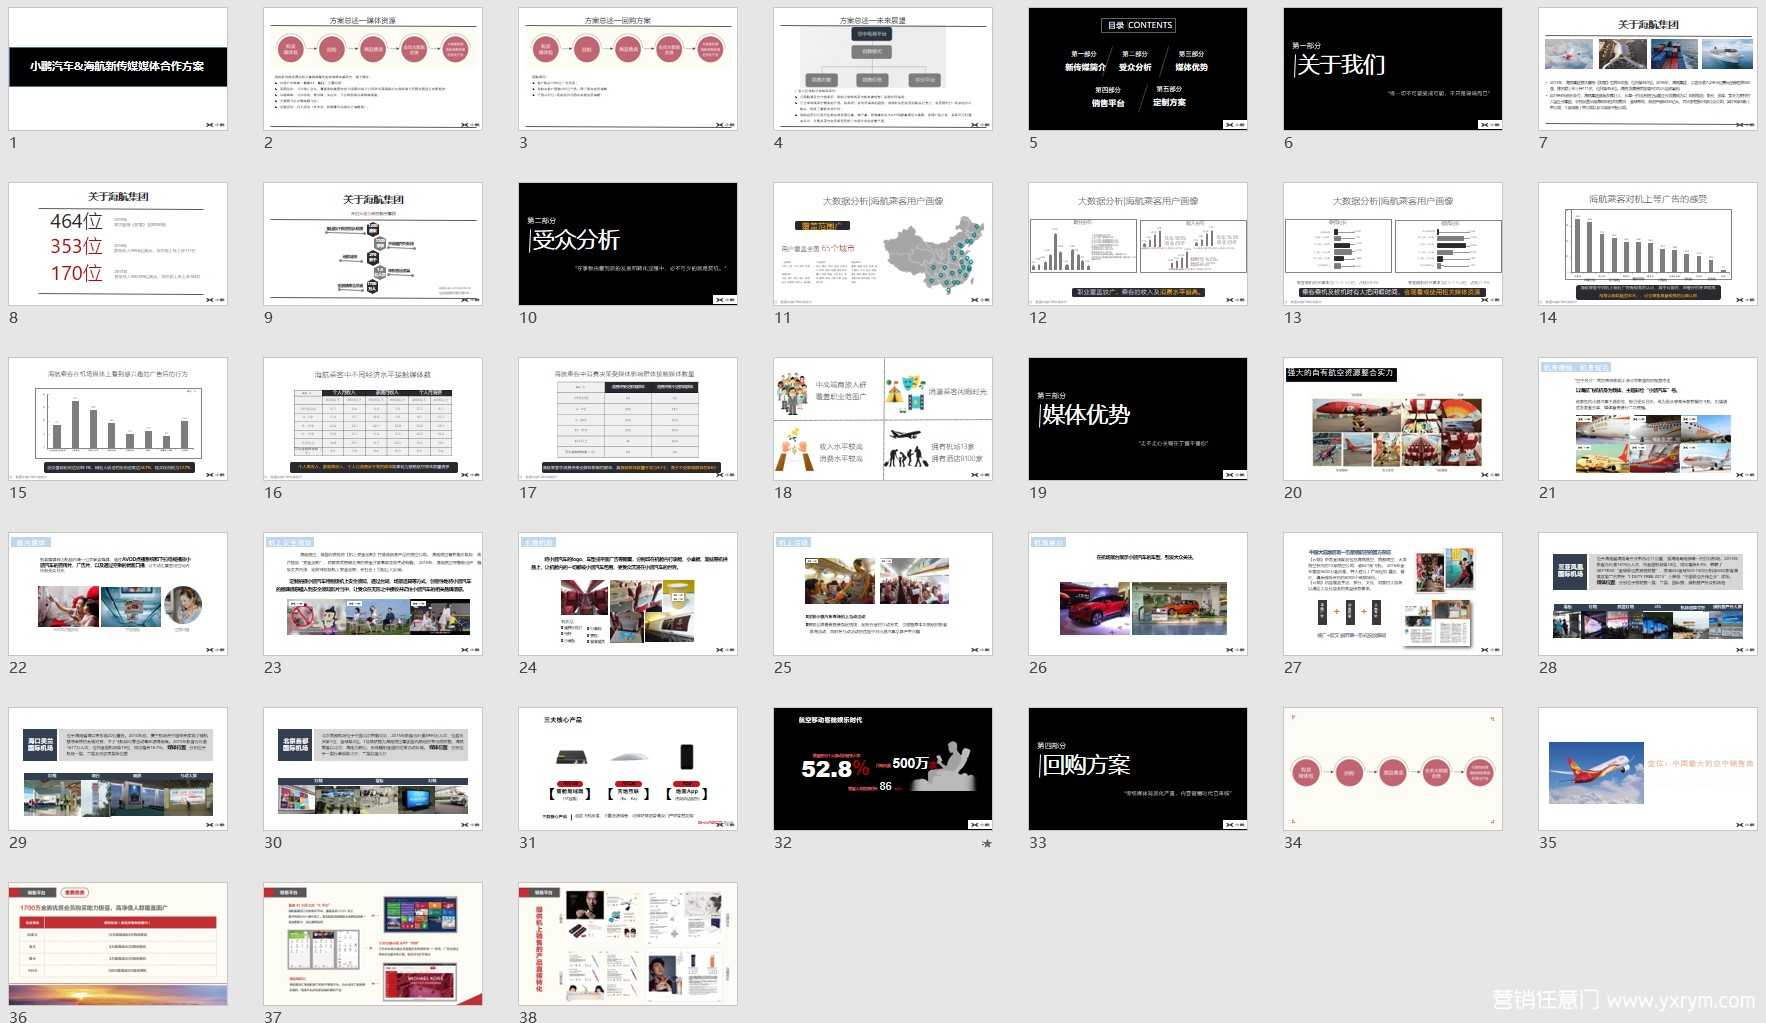The height and width of the screenshot is (1023, 1766).
Task: Select slide 23 thumbnail with the video screenshots
Action: coord(373,594)
